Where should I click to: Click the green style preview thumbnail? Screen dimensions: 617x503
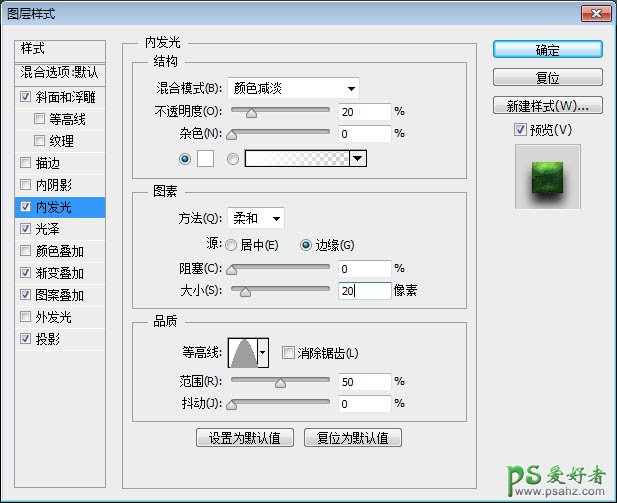coord(547,176)
